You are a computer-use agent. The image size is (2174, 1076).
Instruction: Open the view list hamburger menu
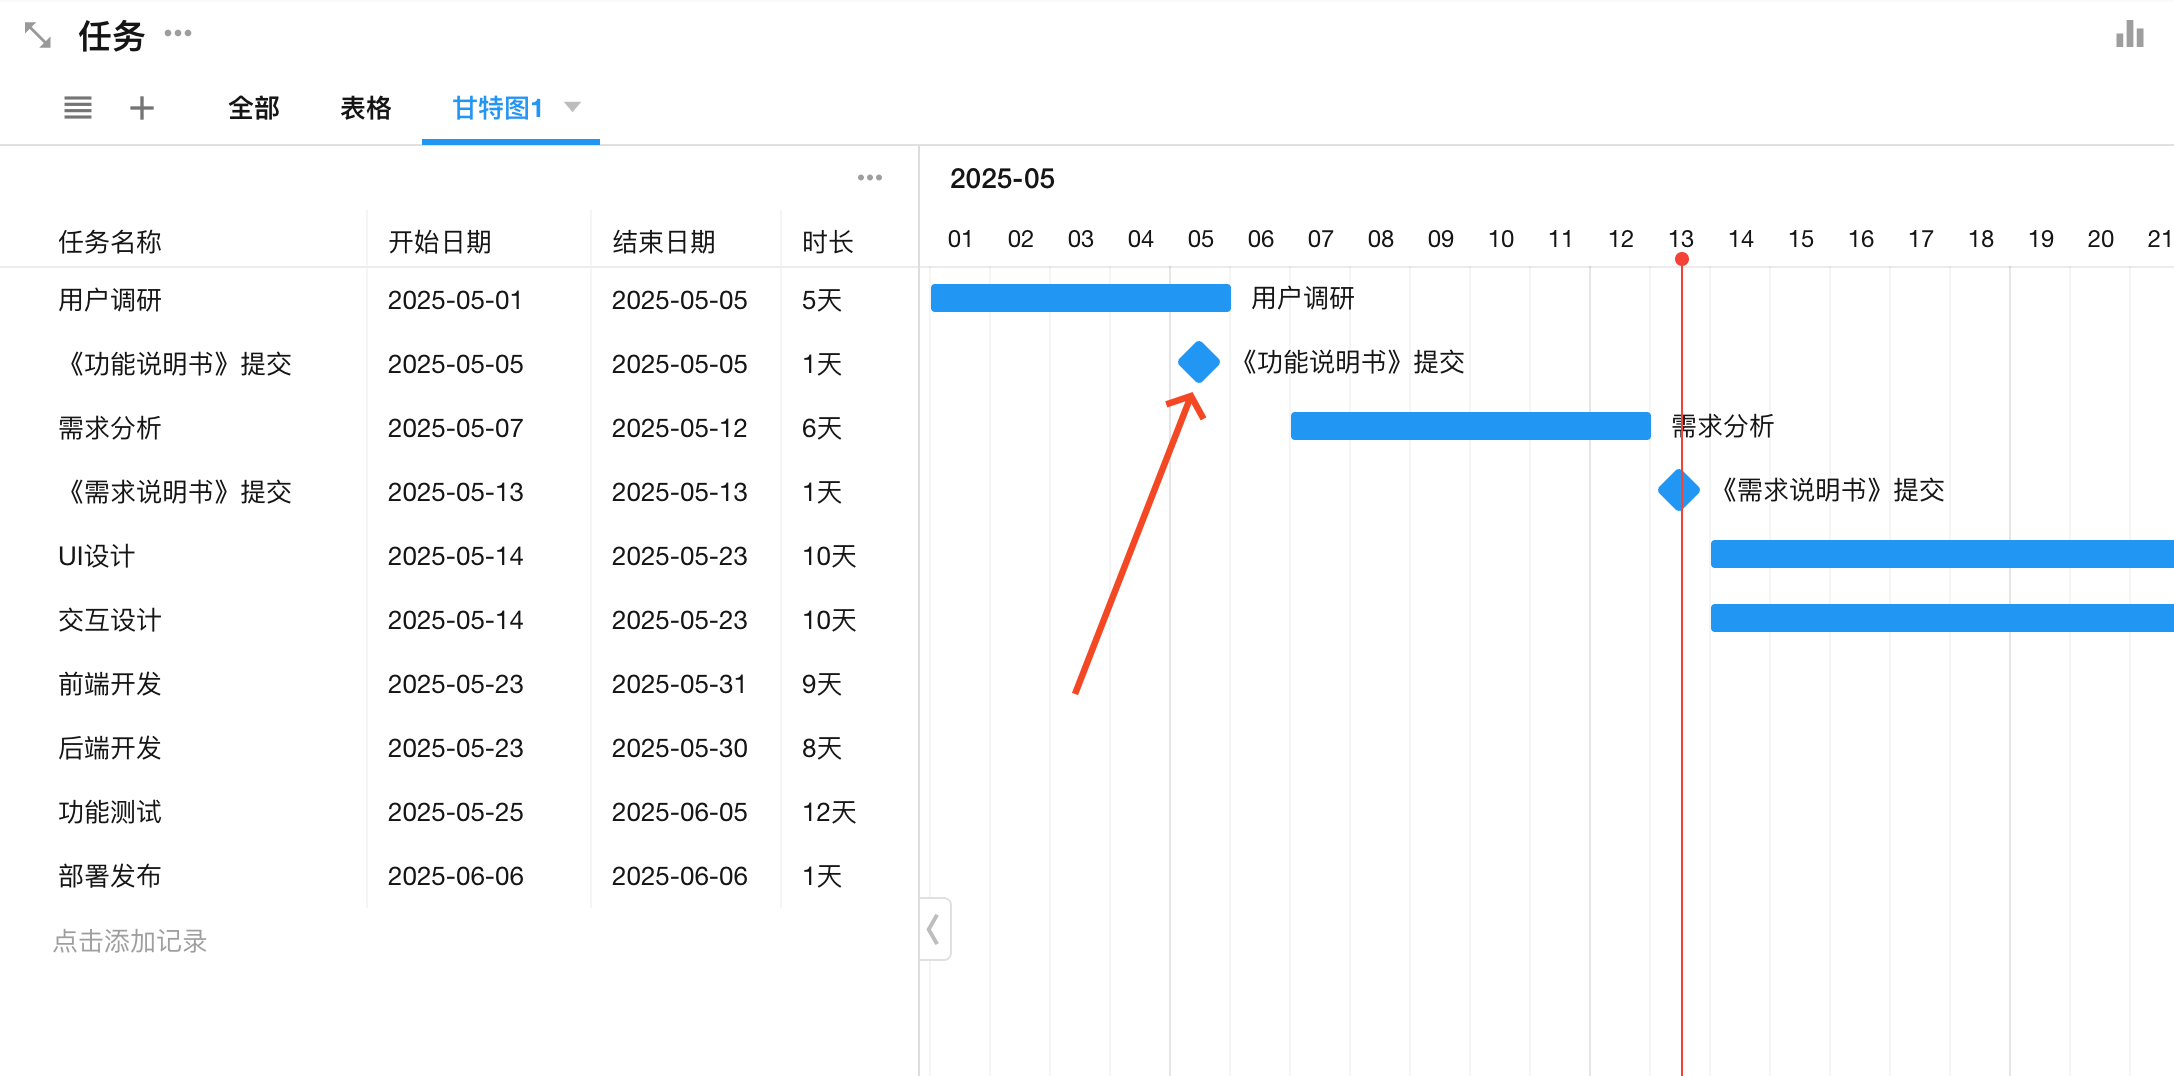point(78,108)
